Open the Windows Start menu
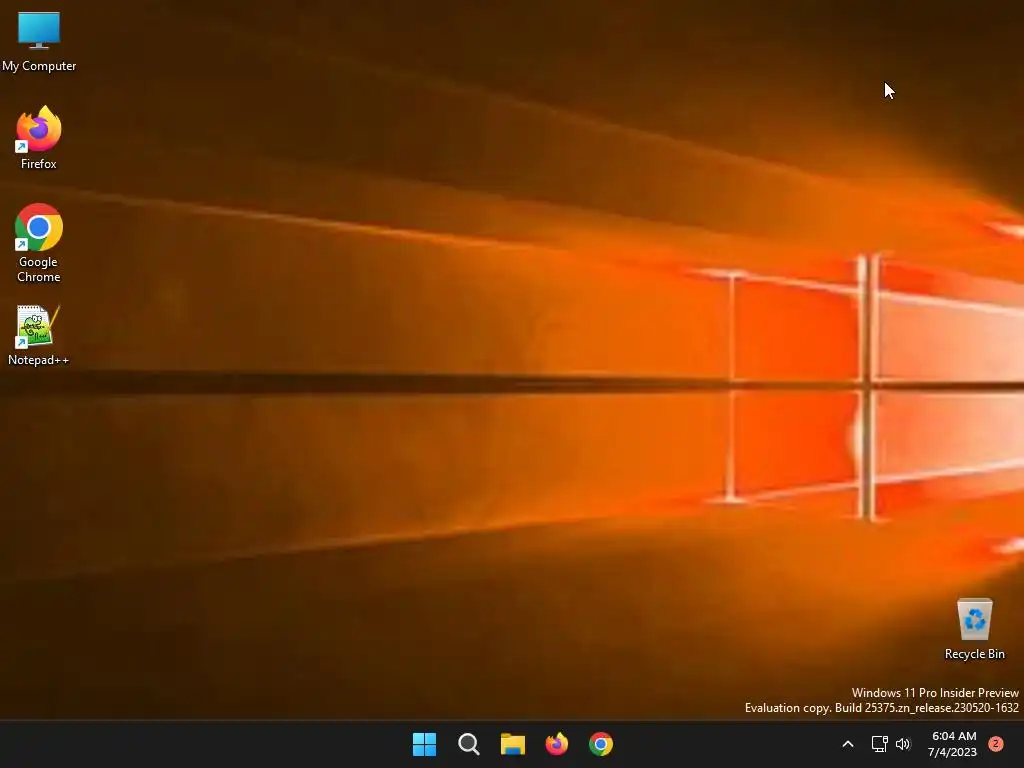 [424, 744]
